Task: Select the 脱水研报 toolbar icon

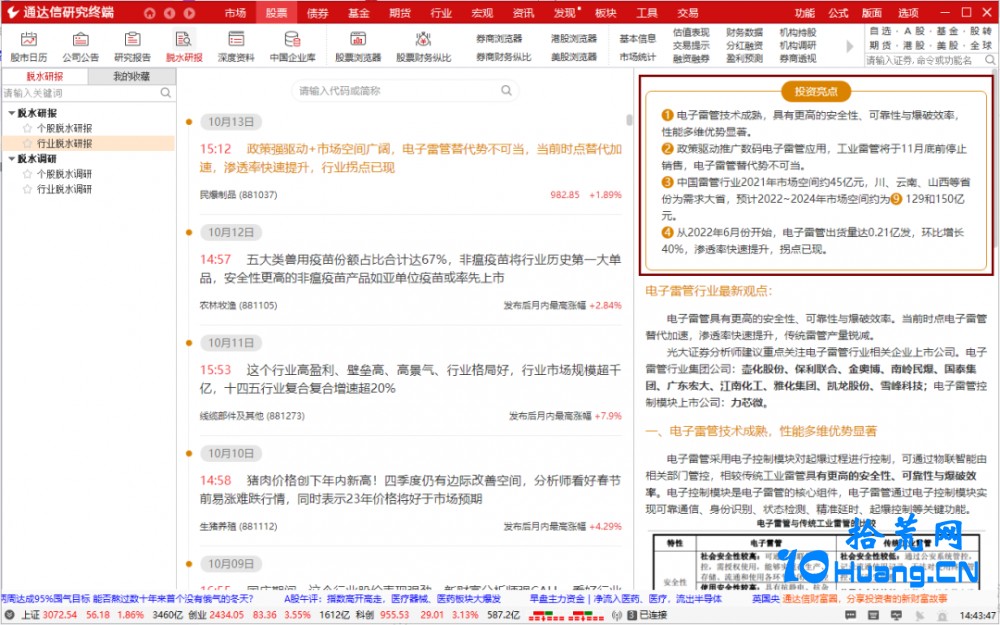Action: 184,47
